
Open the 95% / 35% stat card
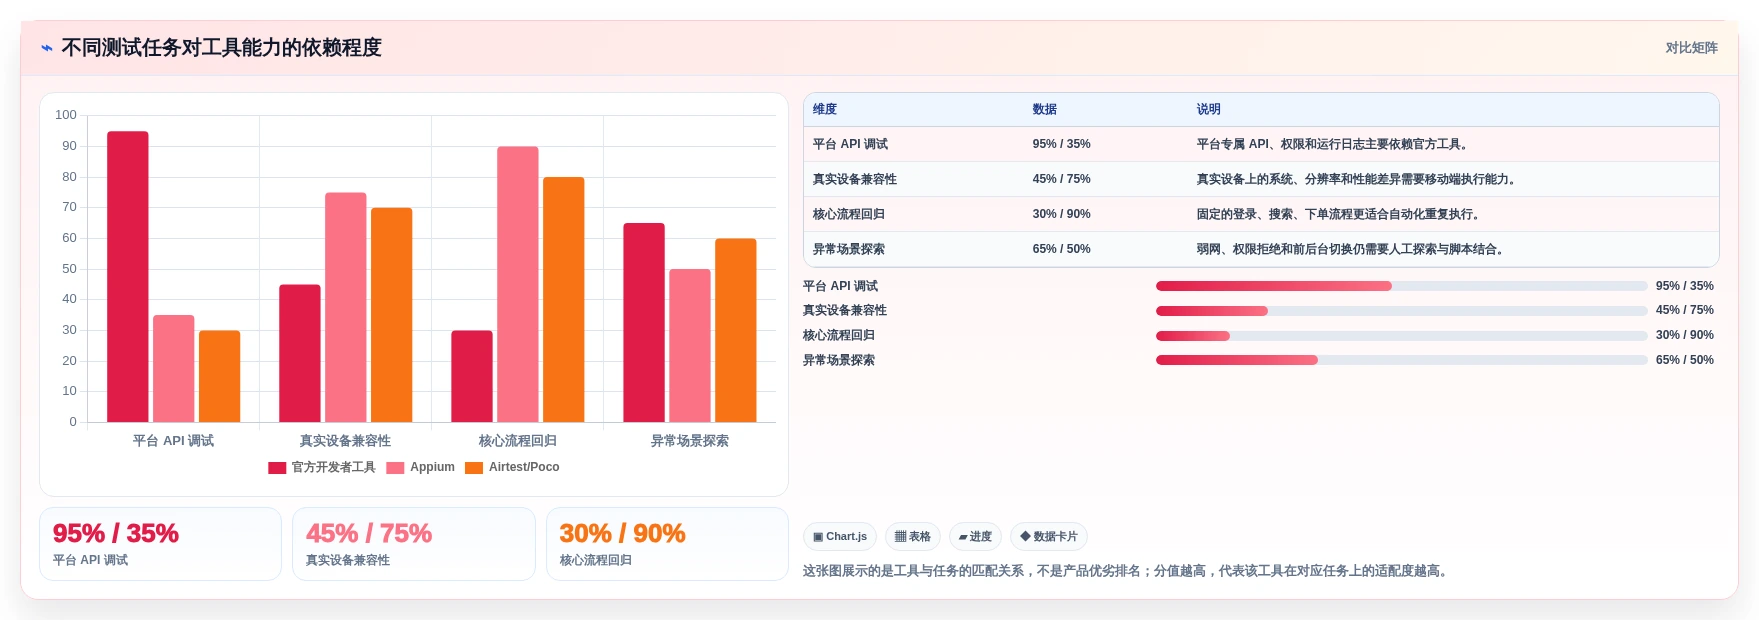tap(161, 544)
